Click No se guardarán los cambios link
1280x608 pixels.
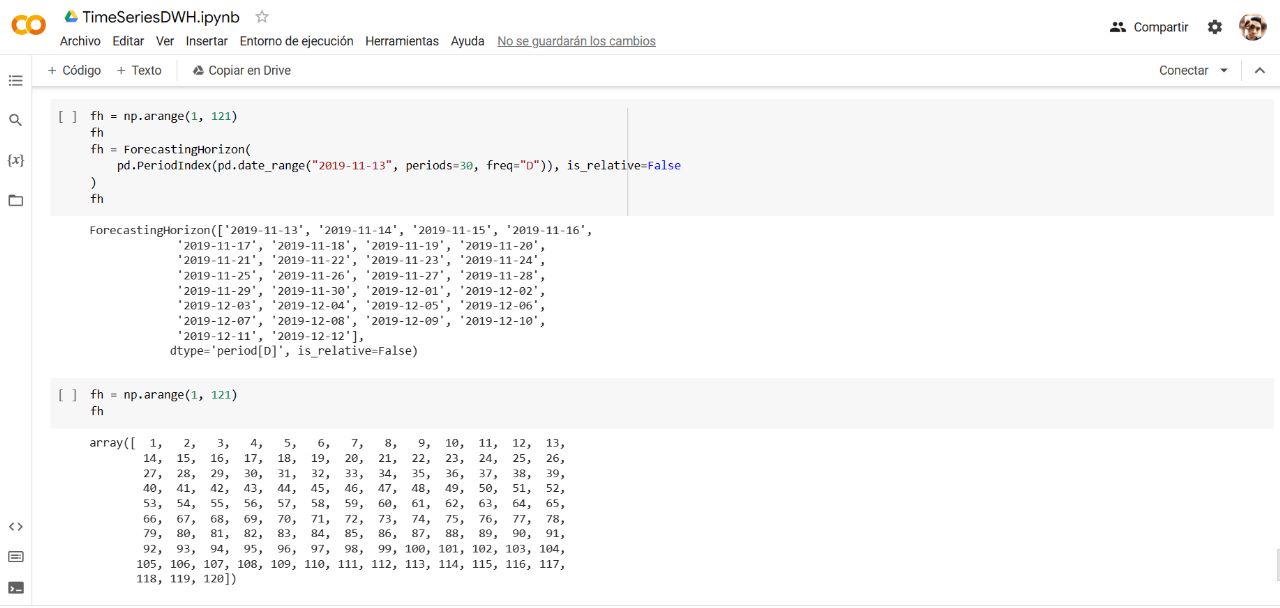pyautogui.click(x=576, y=41)
